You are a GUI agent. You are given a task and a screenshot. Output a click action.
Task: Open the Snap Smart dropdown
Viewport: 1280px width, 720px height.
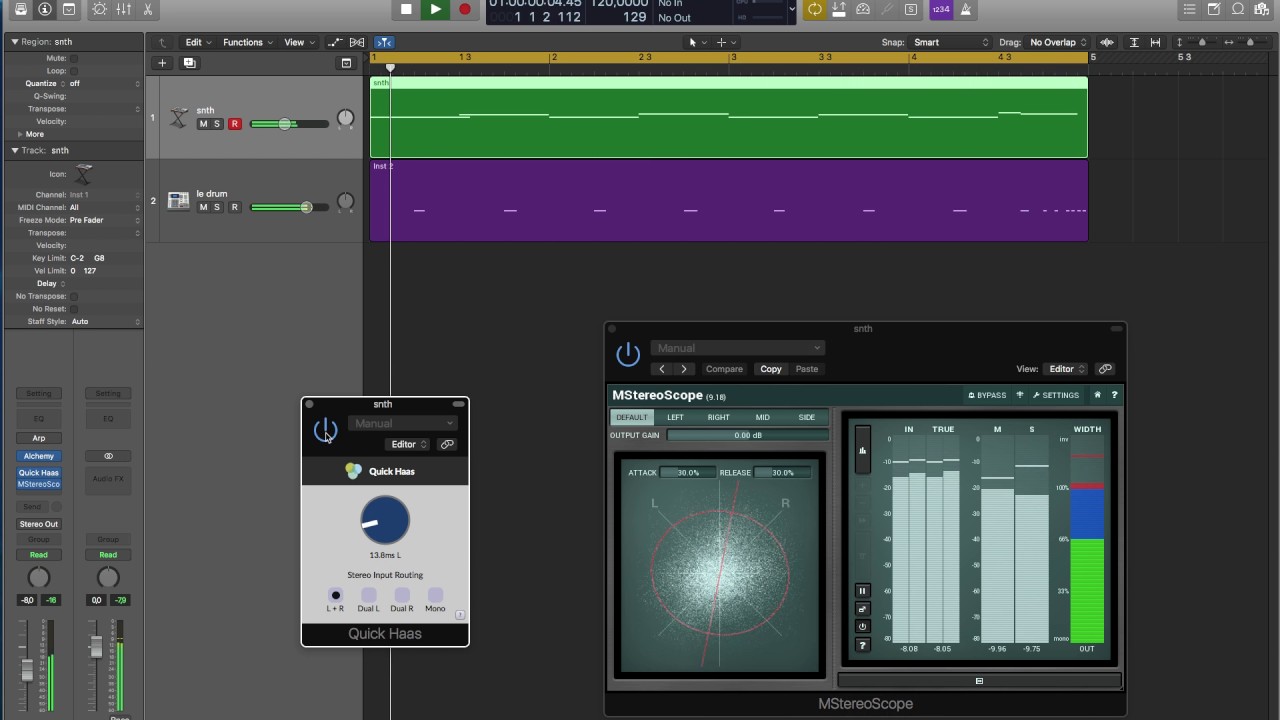[x=950, y=42]
